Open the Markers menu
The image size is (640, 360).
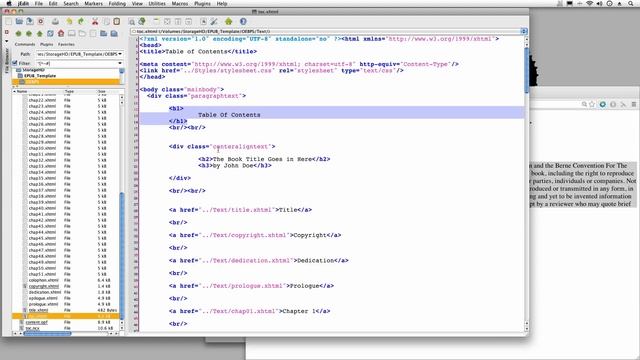(93, 3)
